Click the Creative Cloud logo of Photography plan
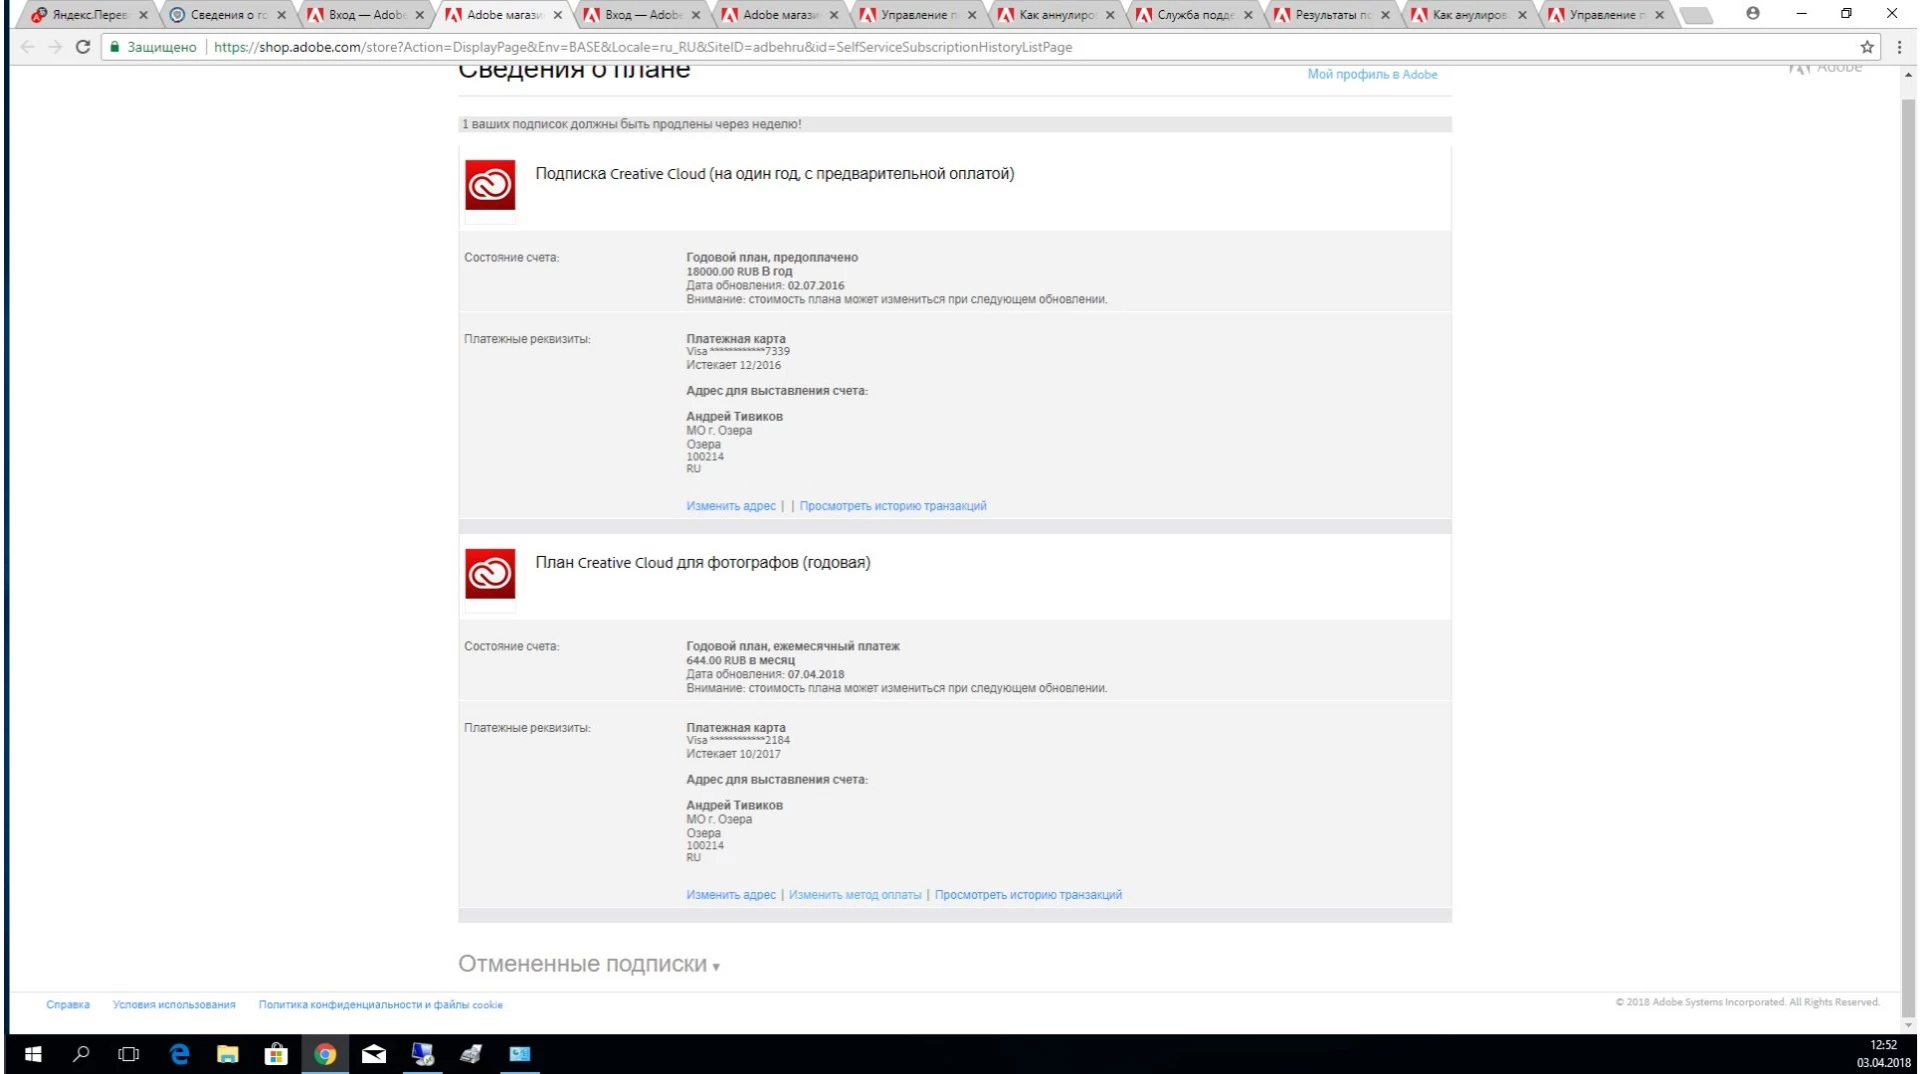This screenshot has width=1920, height=1074. coord(490,574)
